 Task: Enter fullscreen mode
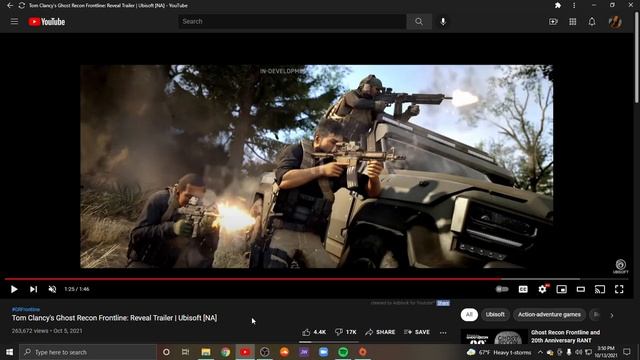click(x=619, y=289)
